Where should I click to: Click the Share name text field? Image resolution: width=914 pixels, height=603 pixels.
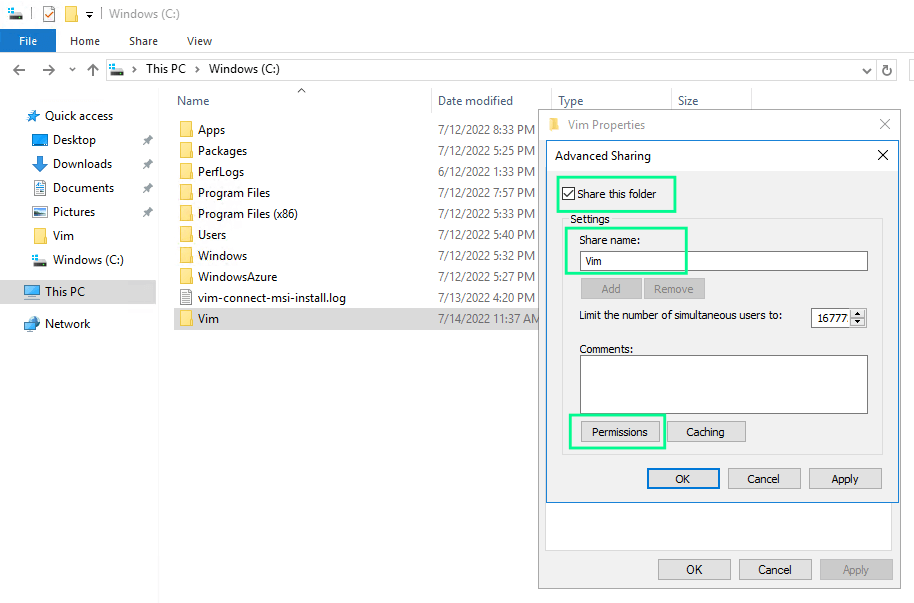point(723,261)
